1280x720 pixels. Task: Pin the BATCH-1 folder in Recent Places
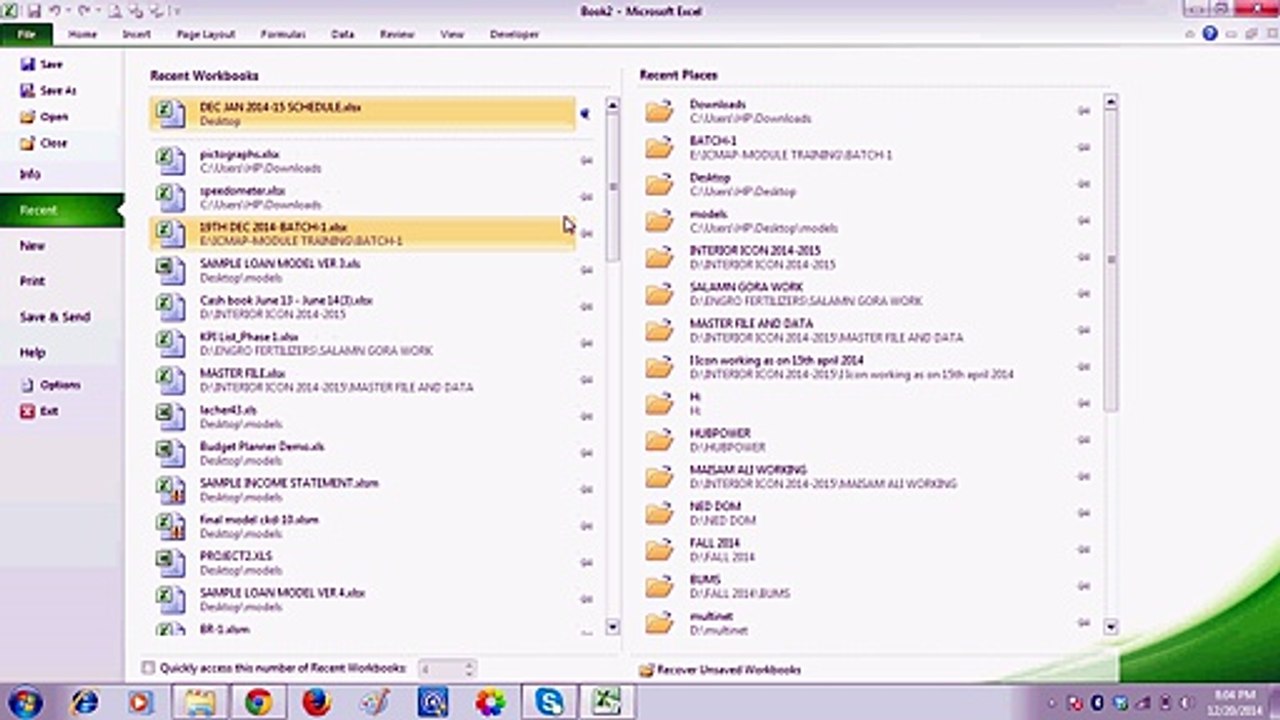1083,147
